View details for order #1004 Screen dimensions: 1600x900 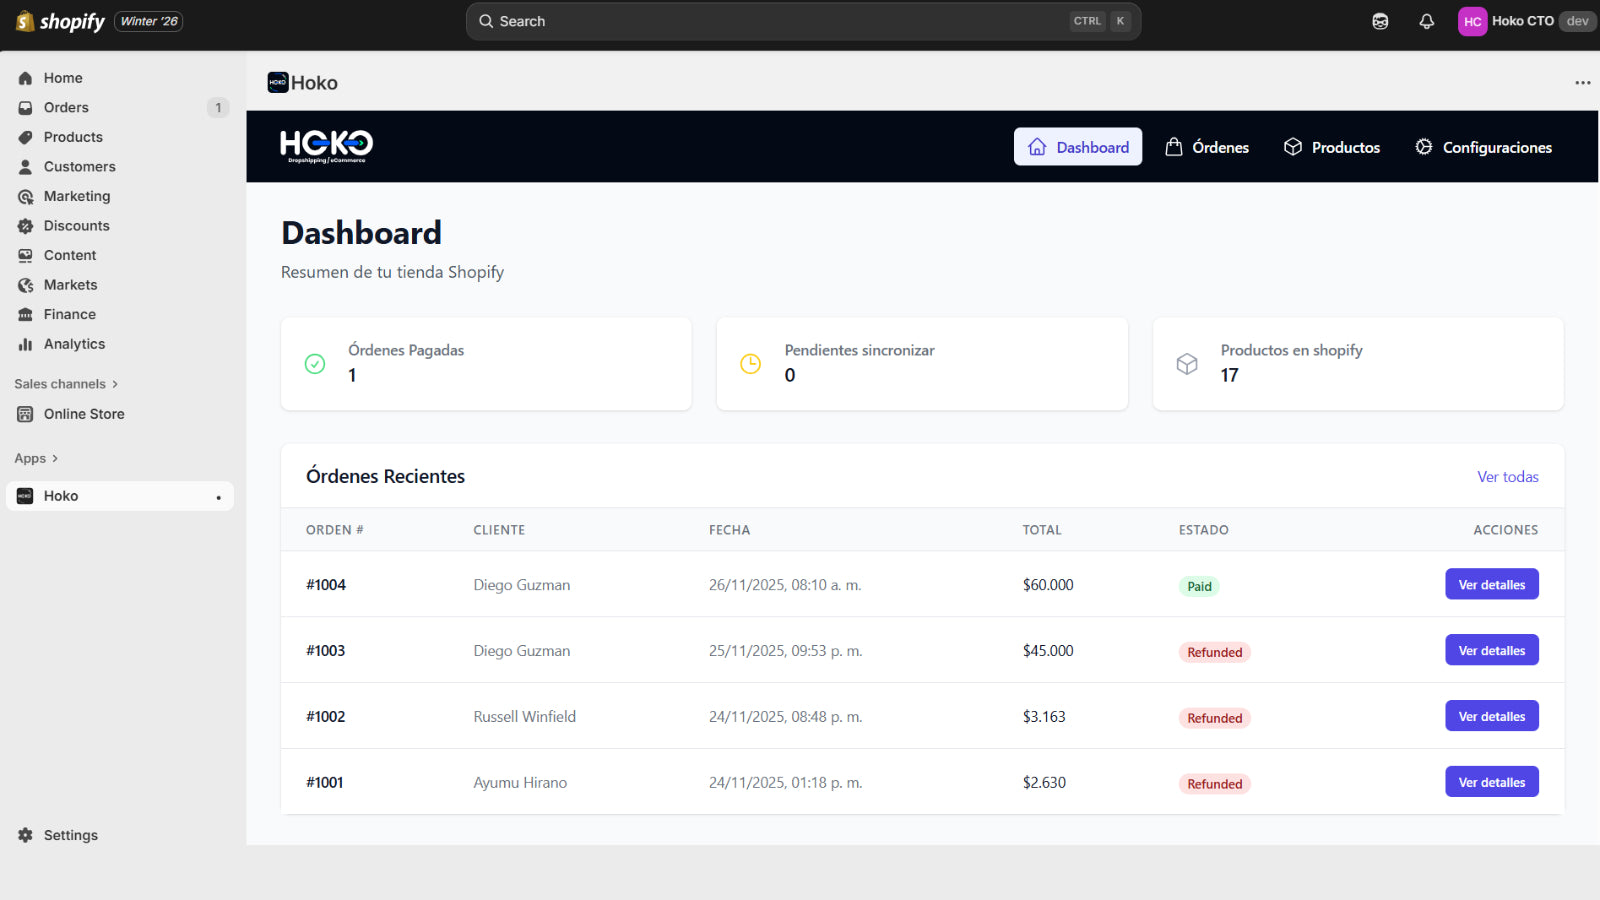click(1492, 585)
